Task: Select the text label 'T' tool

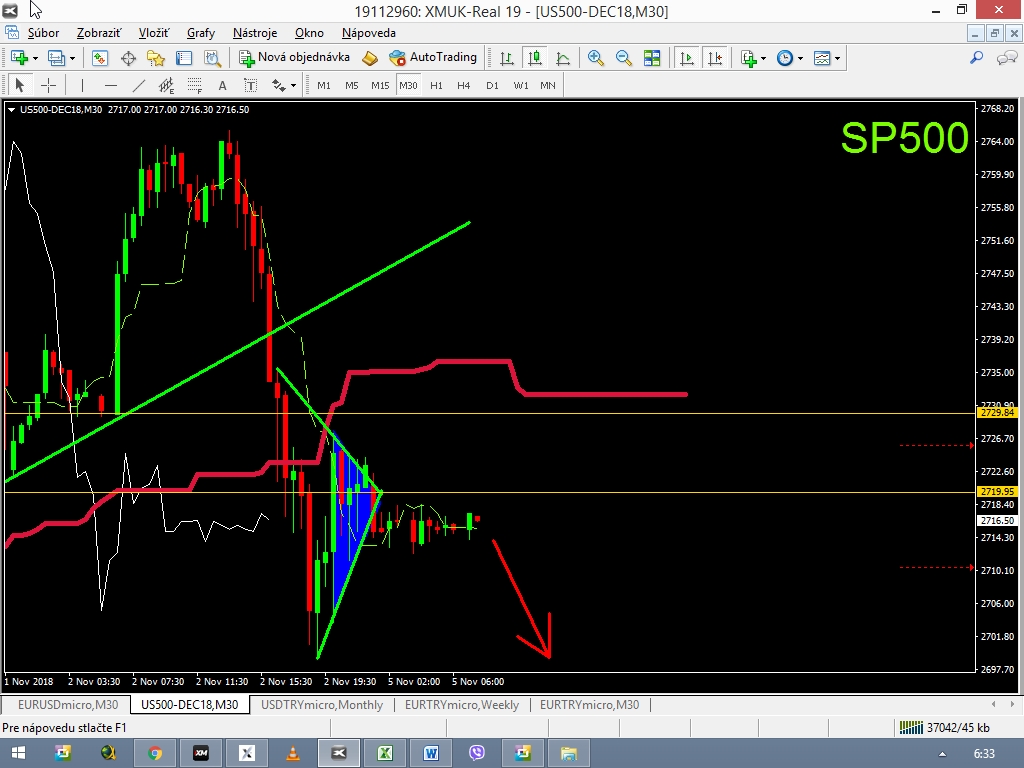Action: (250, 86)
